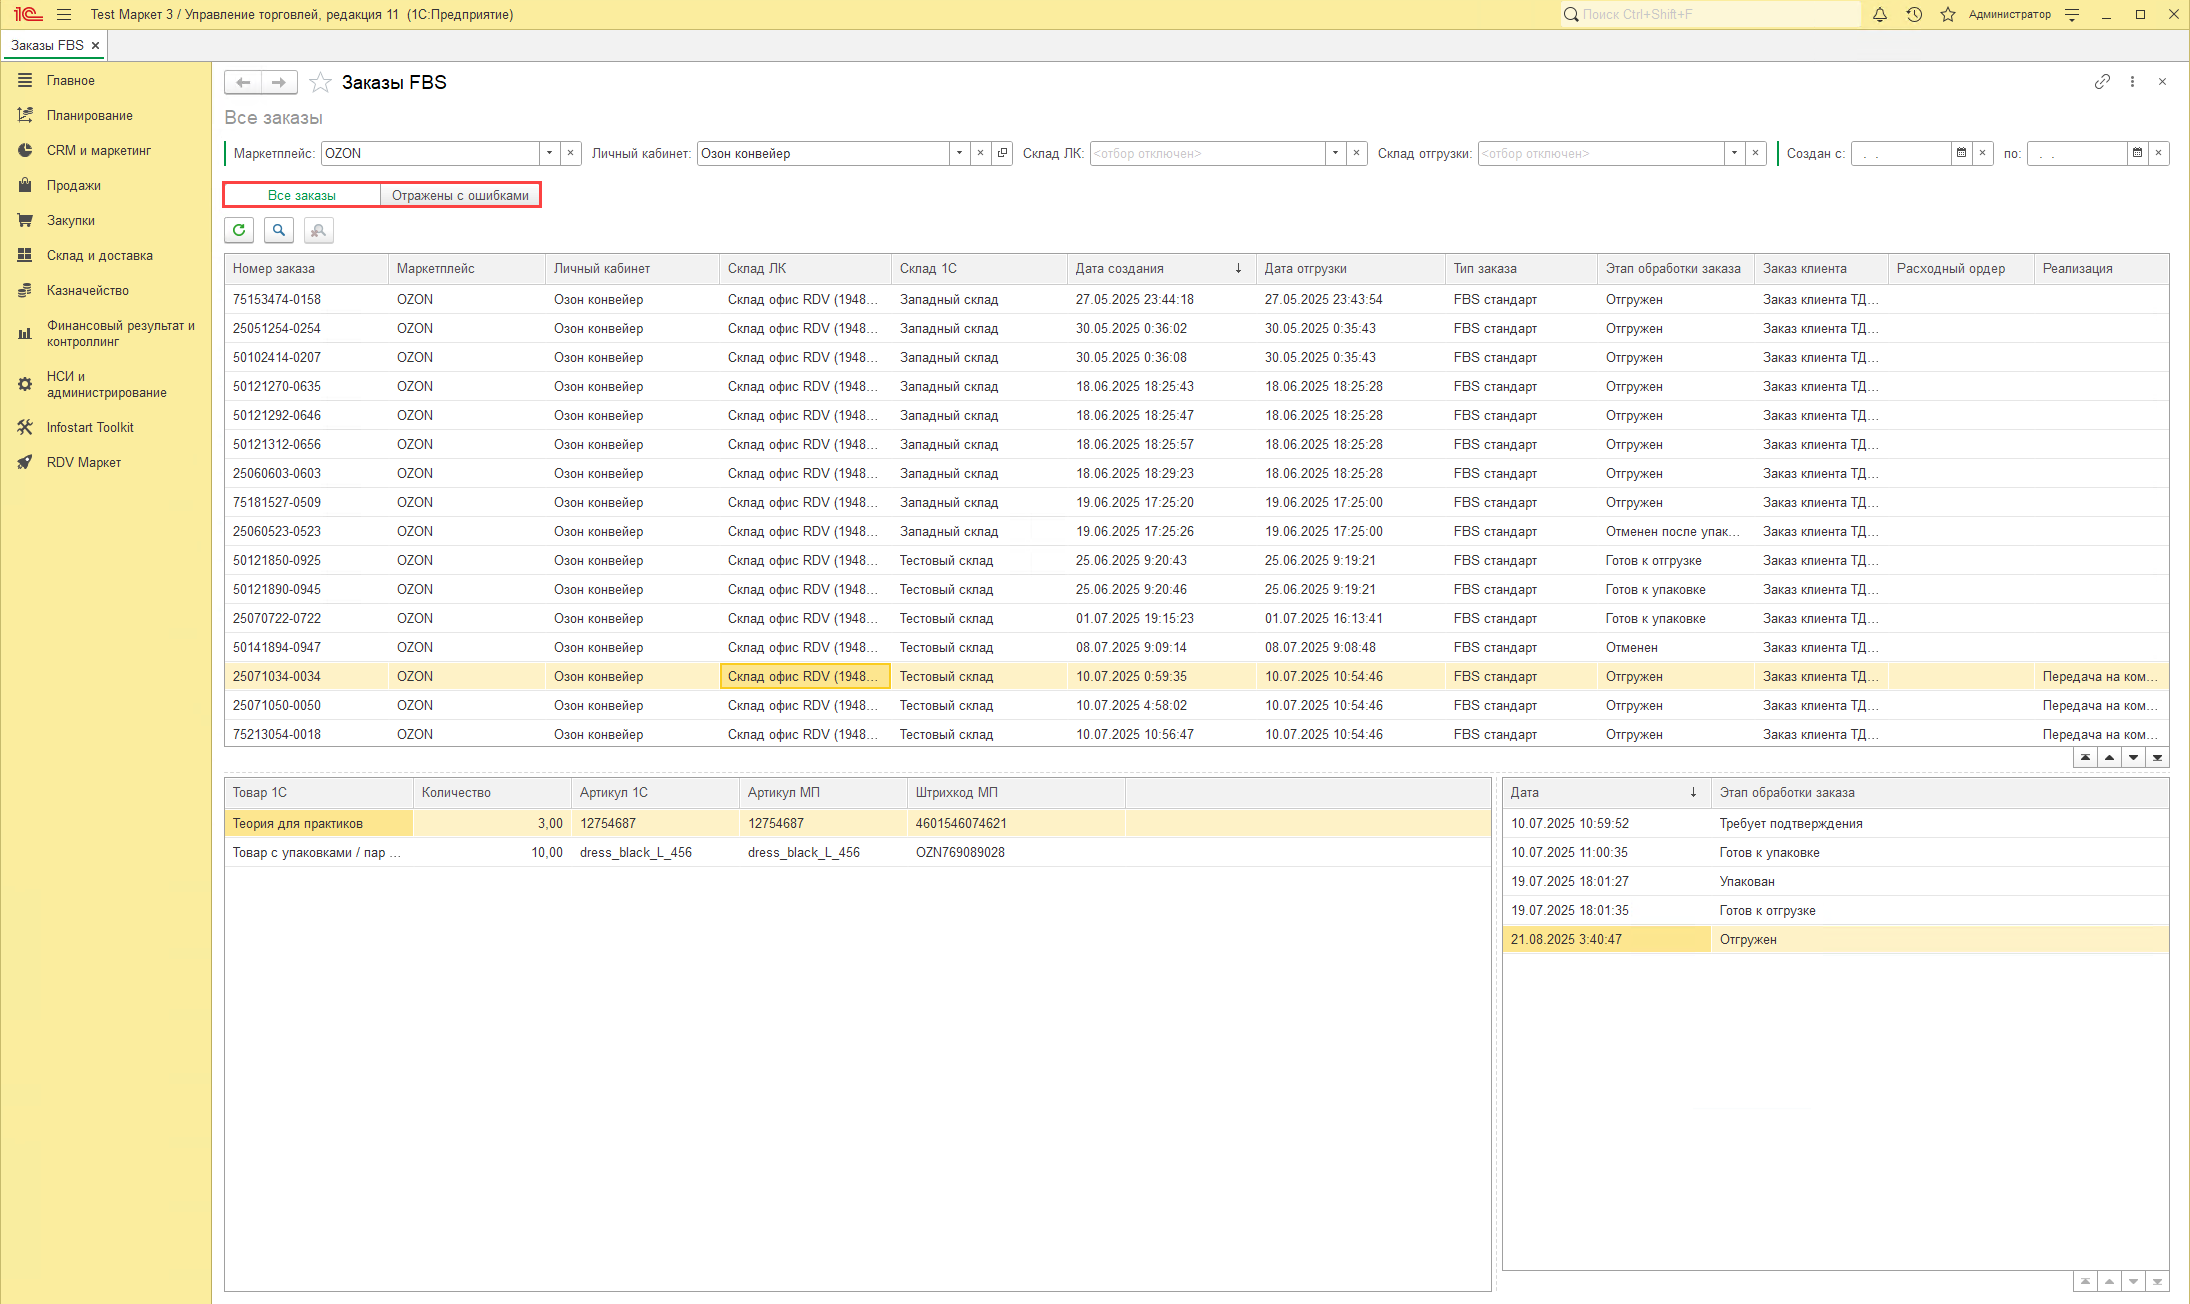Go back with the left arrow
Image resolution: width=2190 pixels, height=1304 pixels.
pyautogui.click(x=243, y=82)
